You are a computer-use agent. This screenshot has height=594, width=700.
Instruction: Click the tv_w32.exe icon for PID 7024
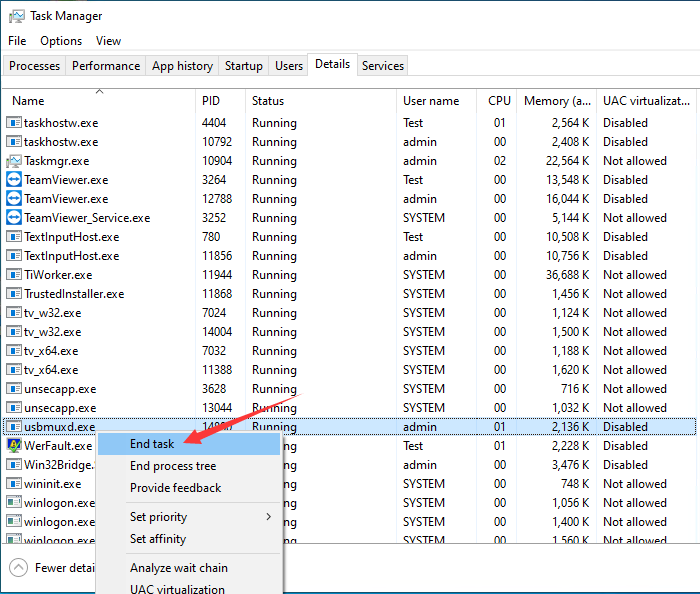coord(14,312)
